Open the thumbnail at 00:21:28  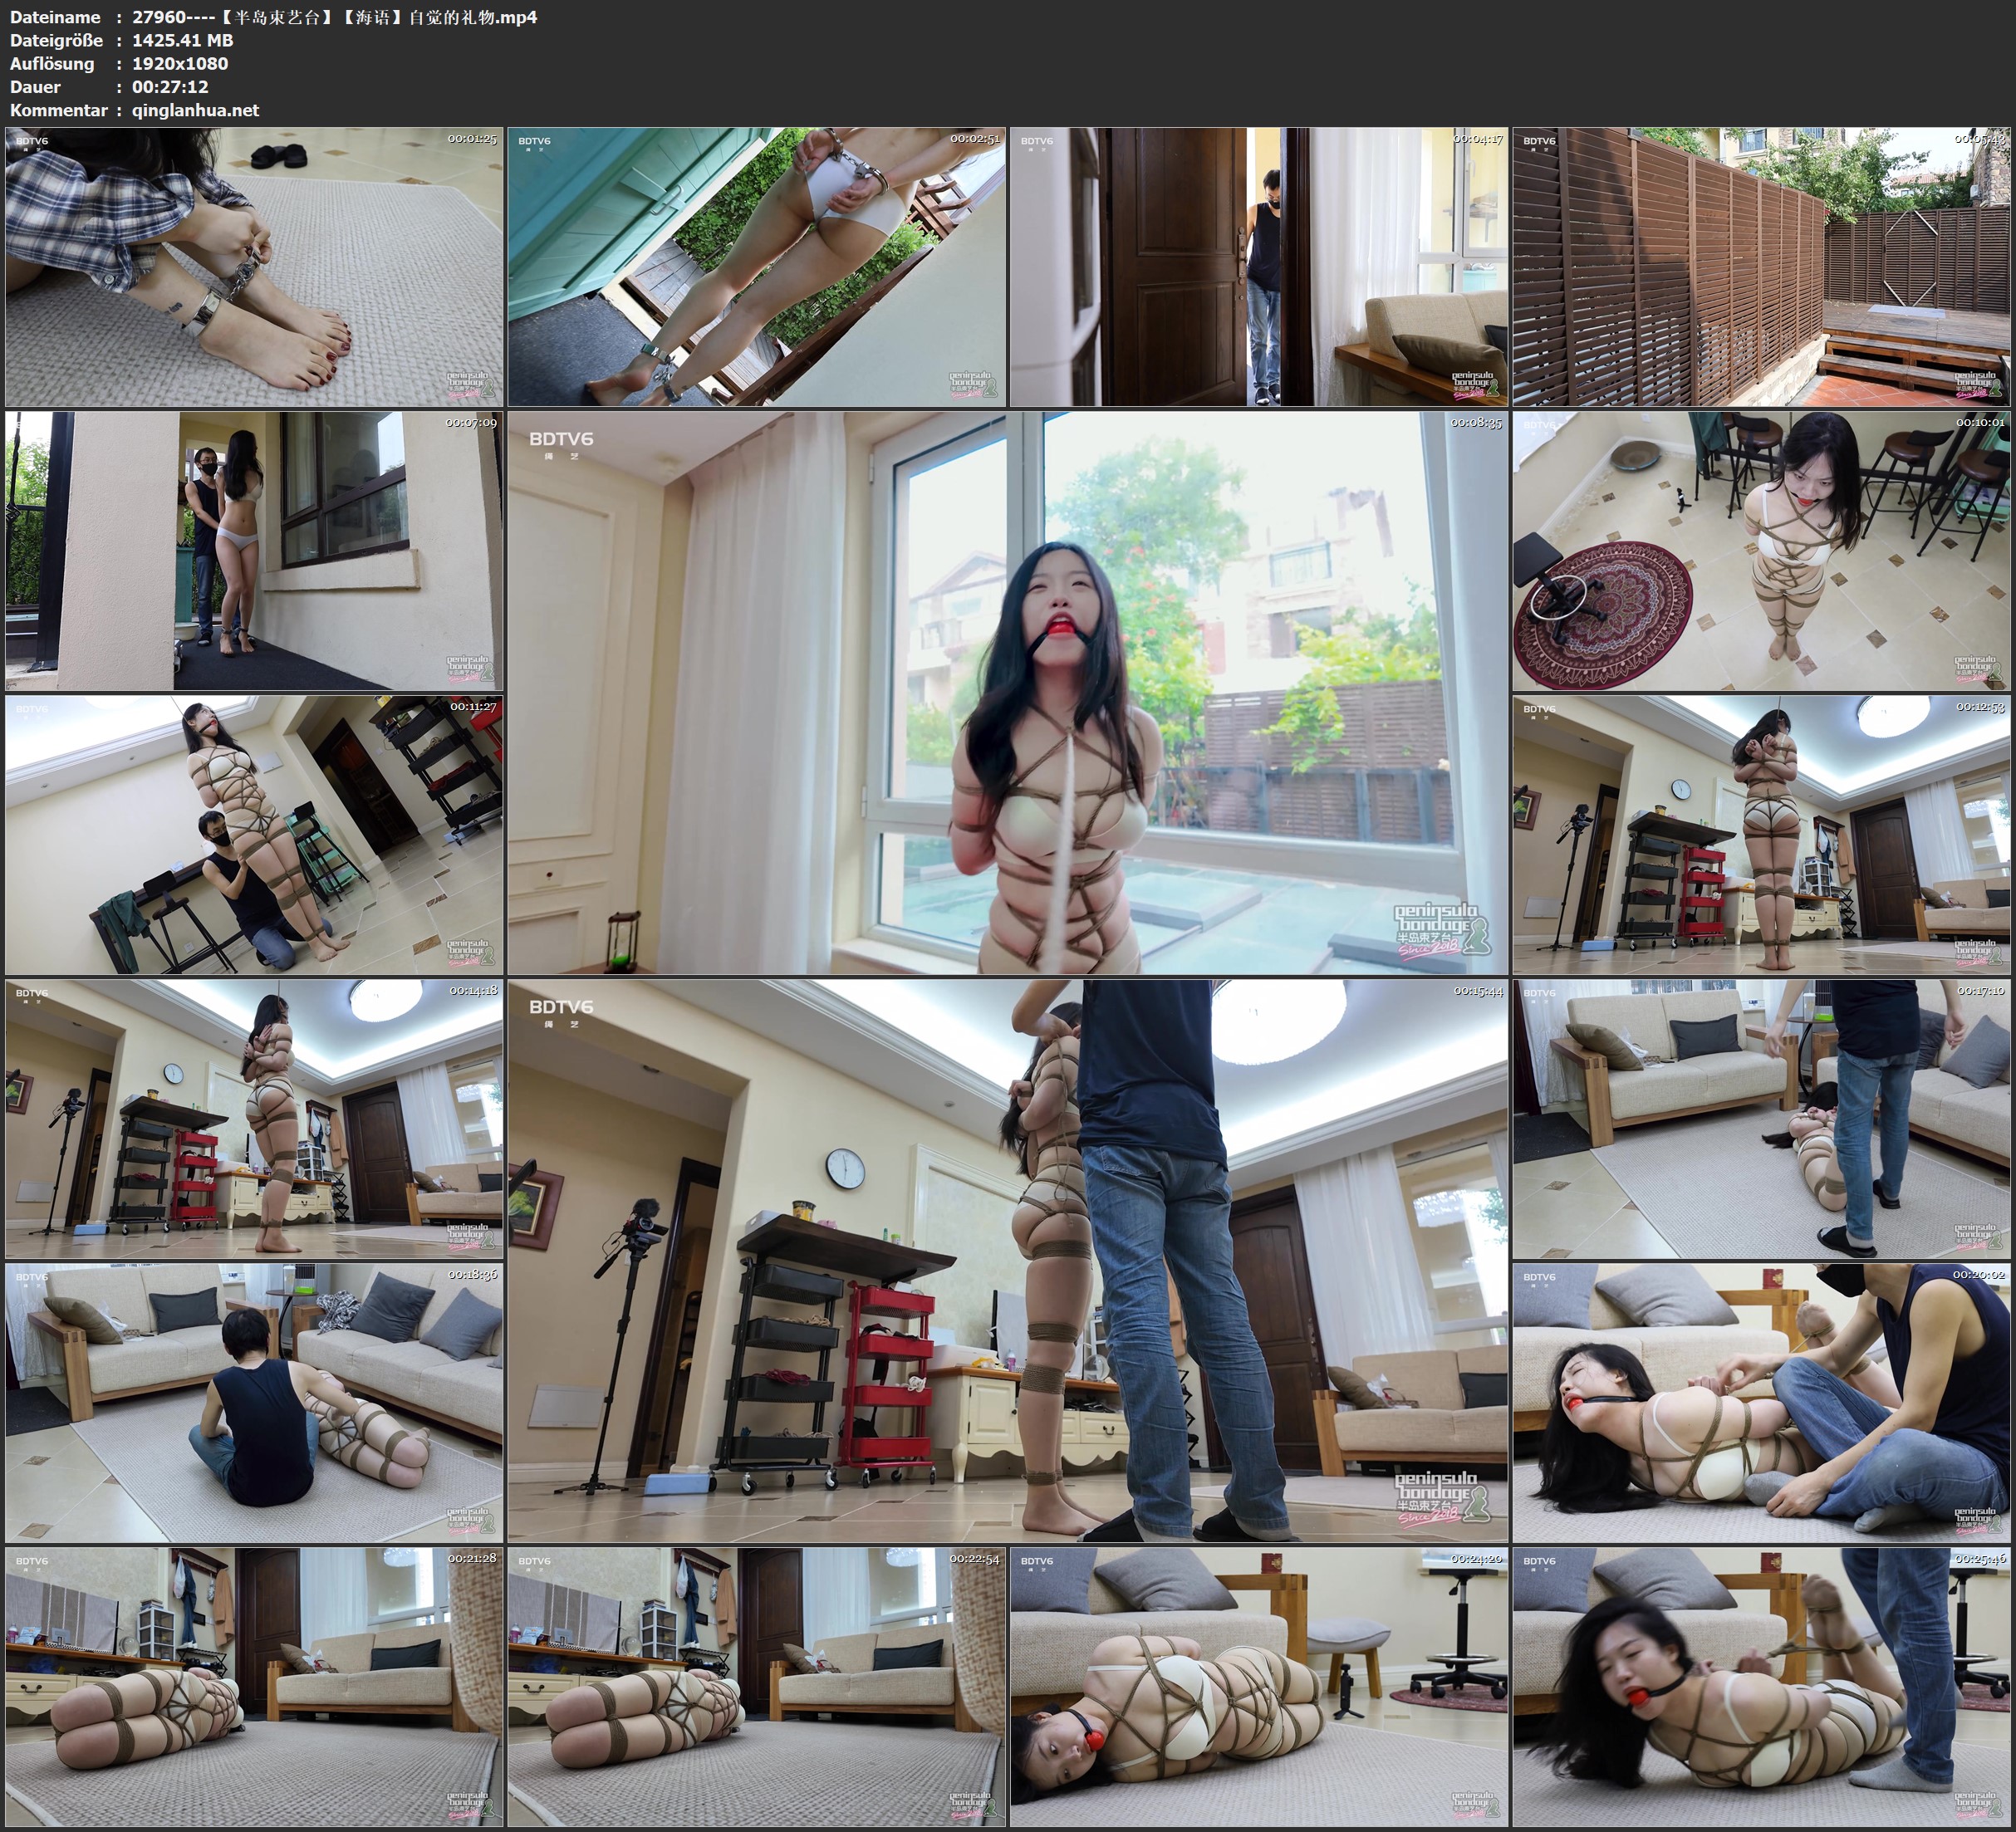[x=254, y=1687]
